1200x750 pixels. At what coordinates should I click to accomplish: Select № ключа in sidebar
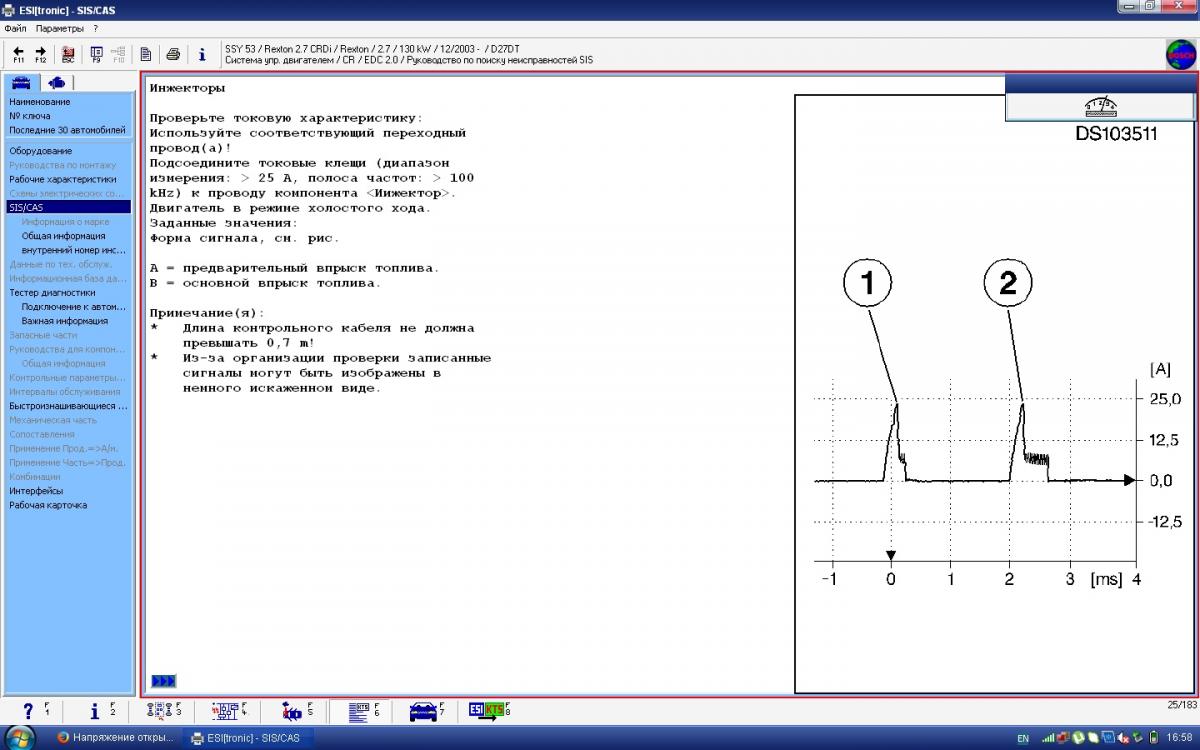click(30, 116)
